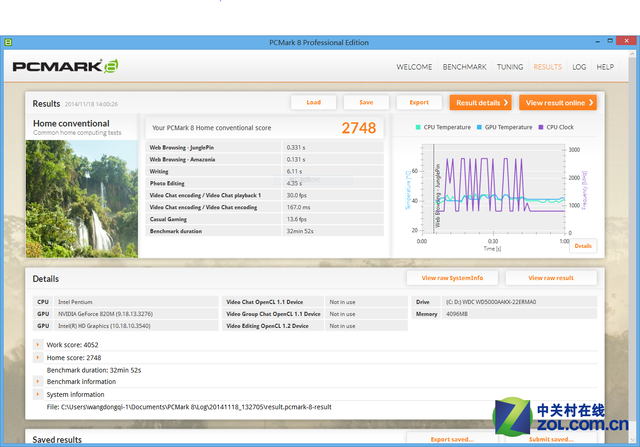Click the WDC drive entry
Viewport: 640px width, 447px height.
click(491, 302)
